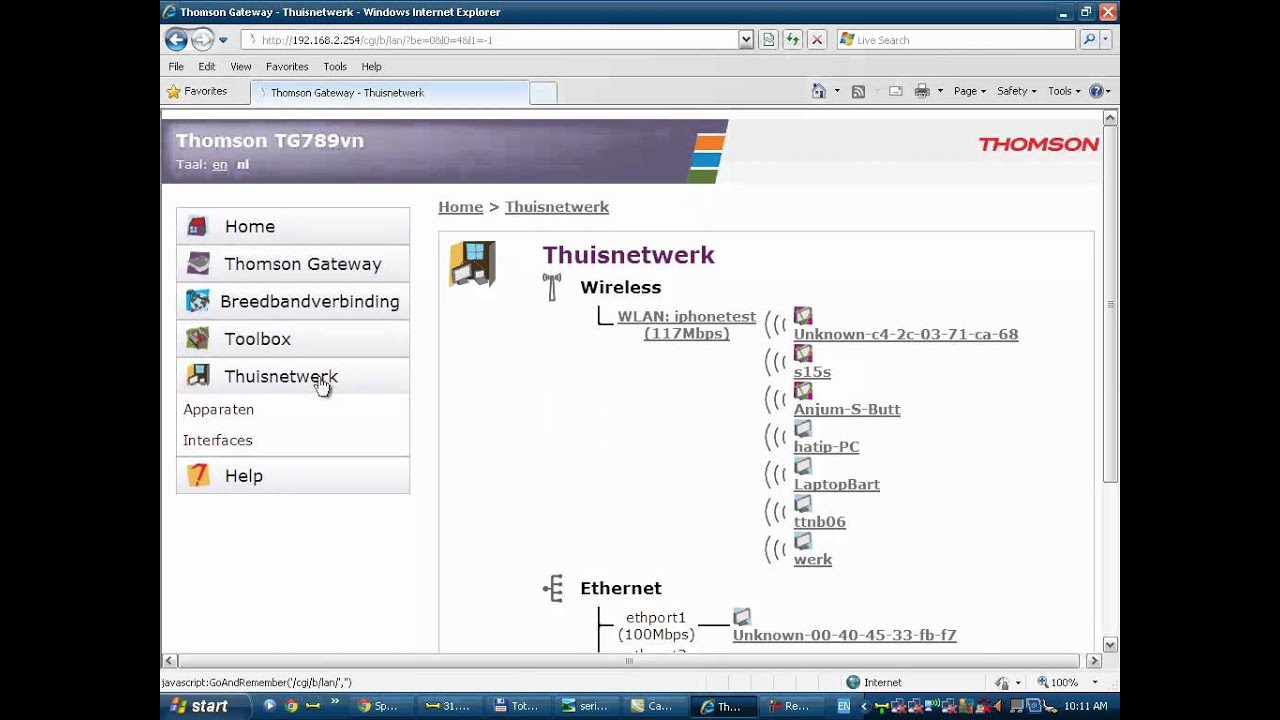Click the Thomson Gateway sidebar icon
Viewport: 1280px width, 720px height.
click(x=198, y=264)
